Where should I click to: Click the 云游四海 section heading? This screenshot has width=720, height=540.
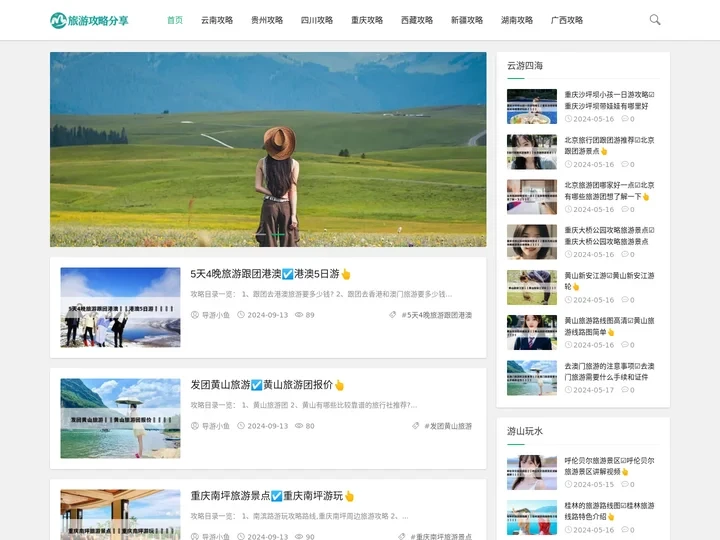click(525, 66)
